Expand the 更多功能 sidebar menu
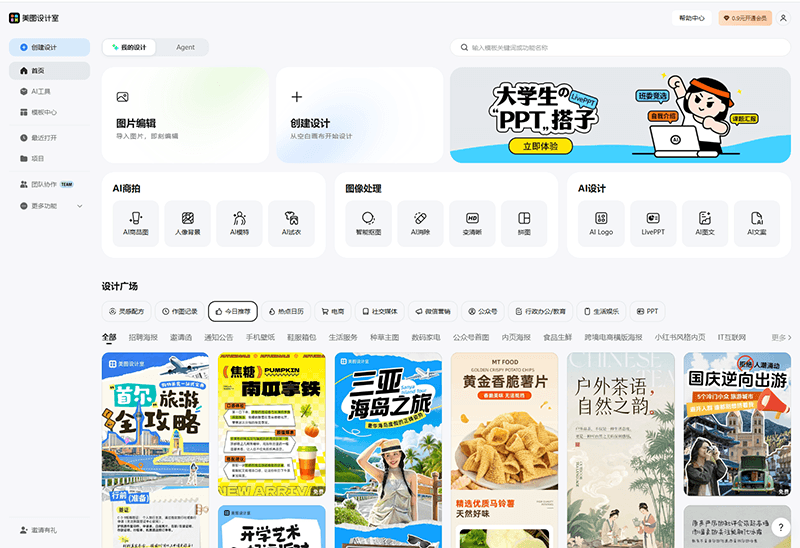Image resolution: width=800 pixels, height=548 pixels. pyautogui.click(x=50, y=206)
